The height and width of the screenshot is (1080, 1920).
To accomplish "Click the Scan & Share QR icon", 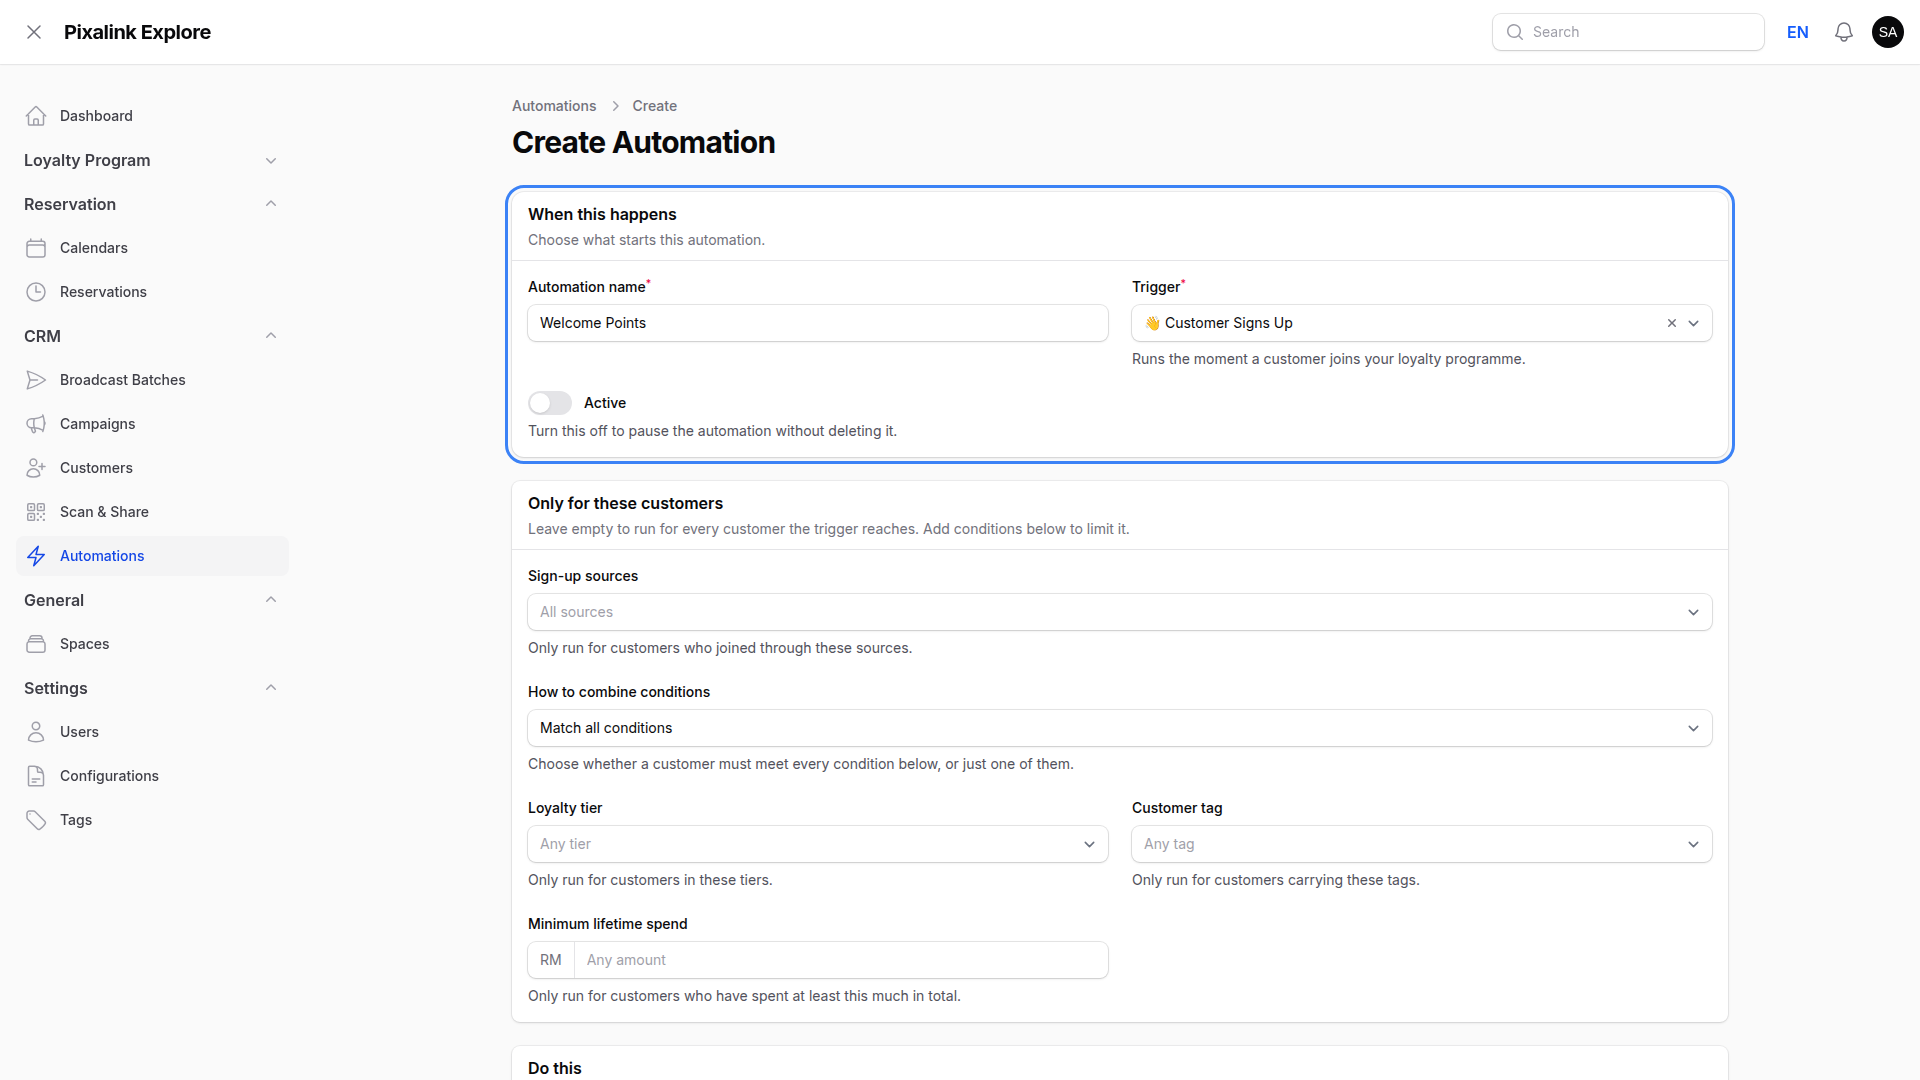I will pos(36,512).
